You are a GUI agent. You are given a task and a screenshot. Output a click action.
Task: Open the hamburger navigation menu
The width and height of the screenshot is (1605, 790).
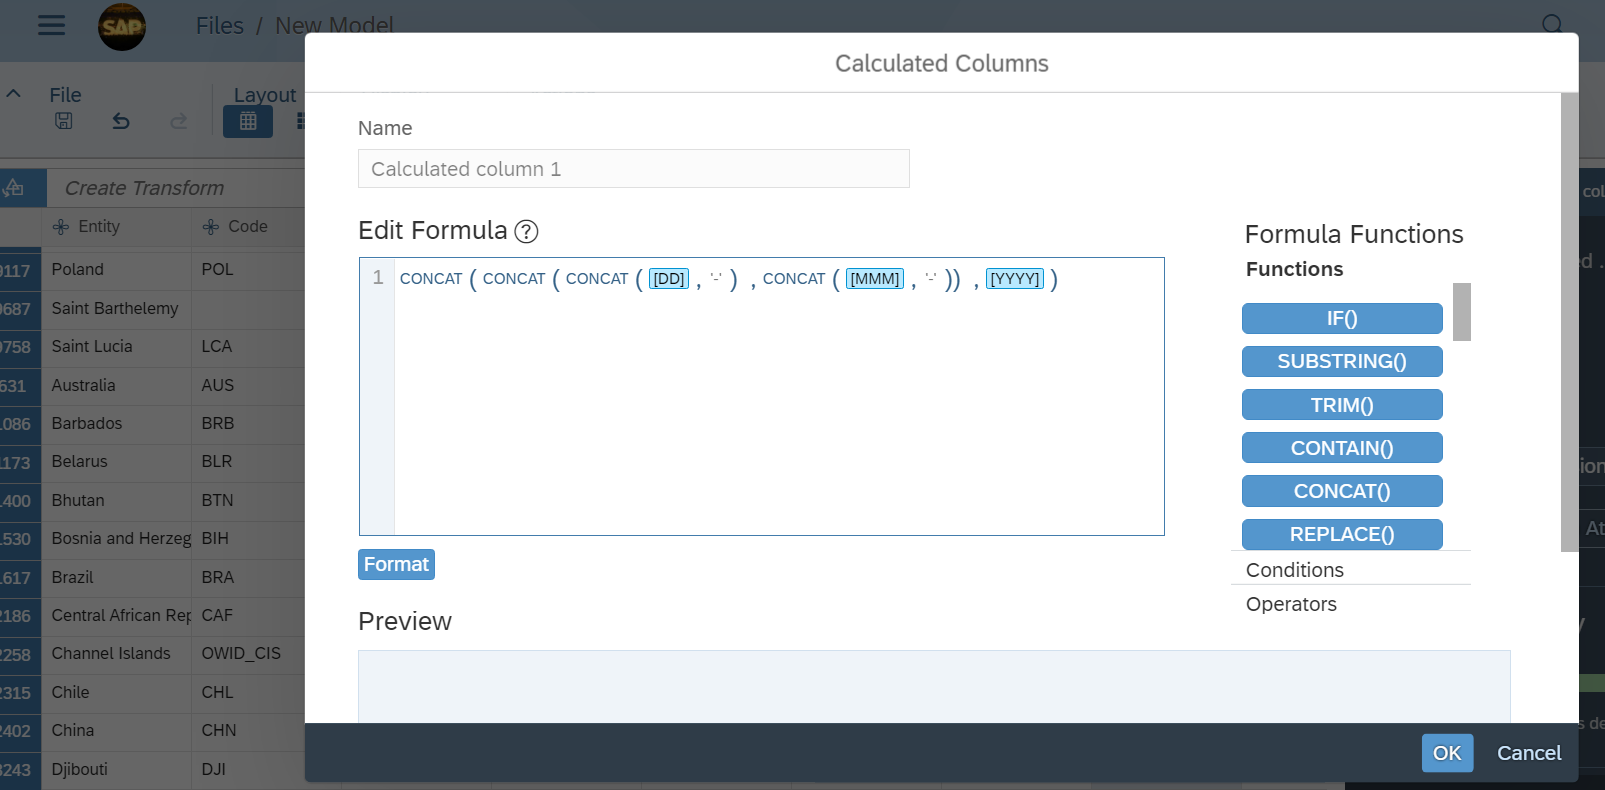[x=52, y=25]
